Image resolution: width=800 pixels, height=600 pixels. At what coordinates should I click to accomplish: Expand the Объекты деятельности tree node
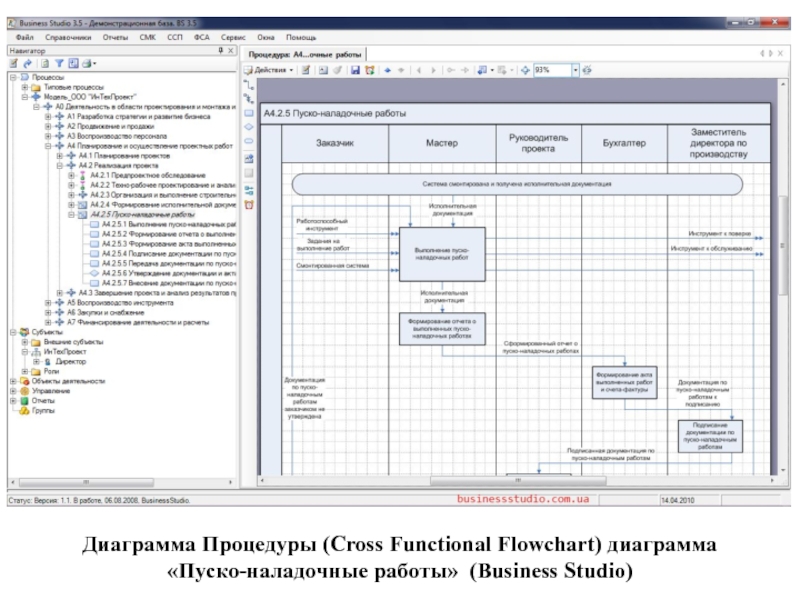pos(14,380)
